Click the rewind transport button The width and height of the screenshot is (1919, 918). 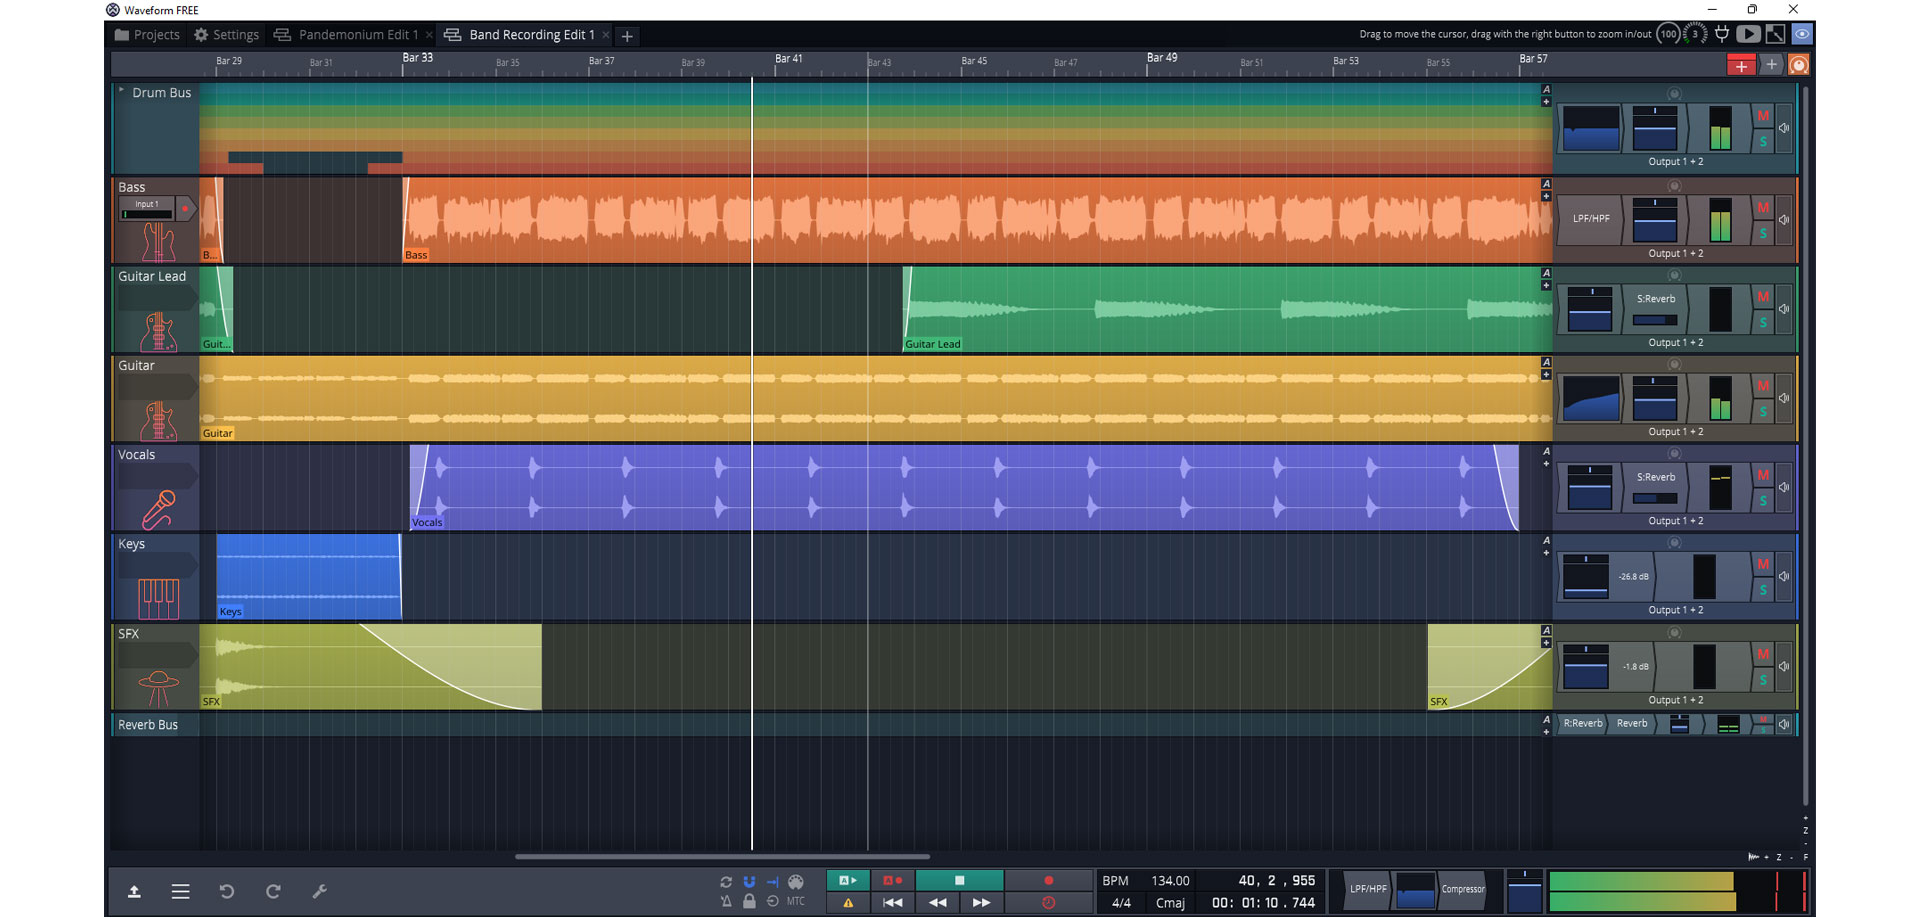(x=937, y=903)
